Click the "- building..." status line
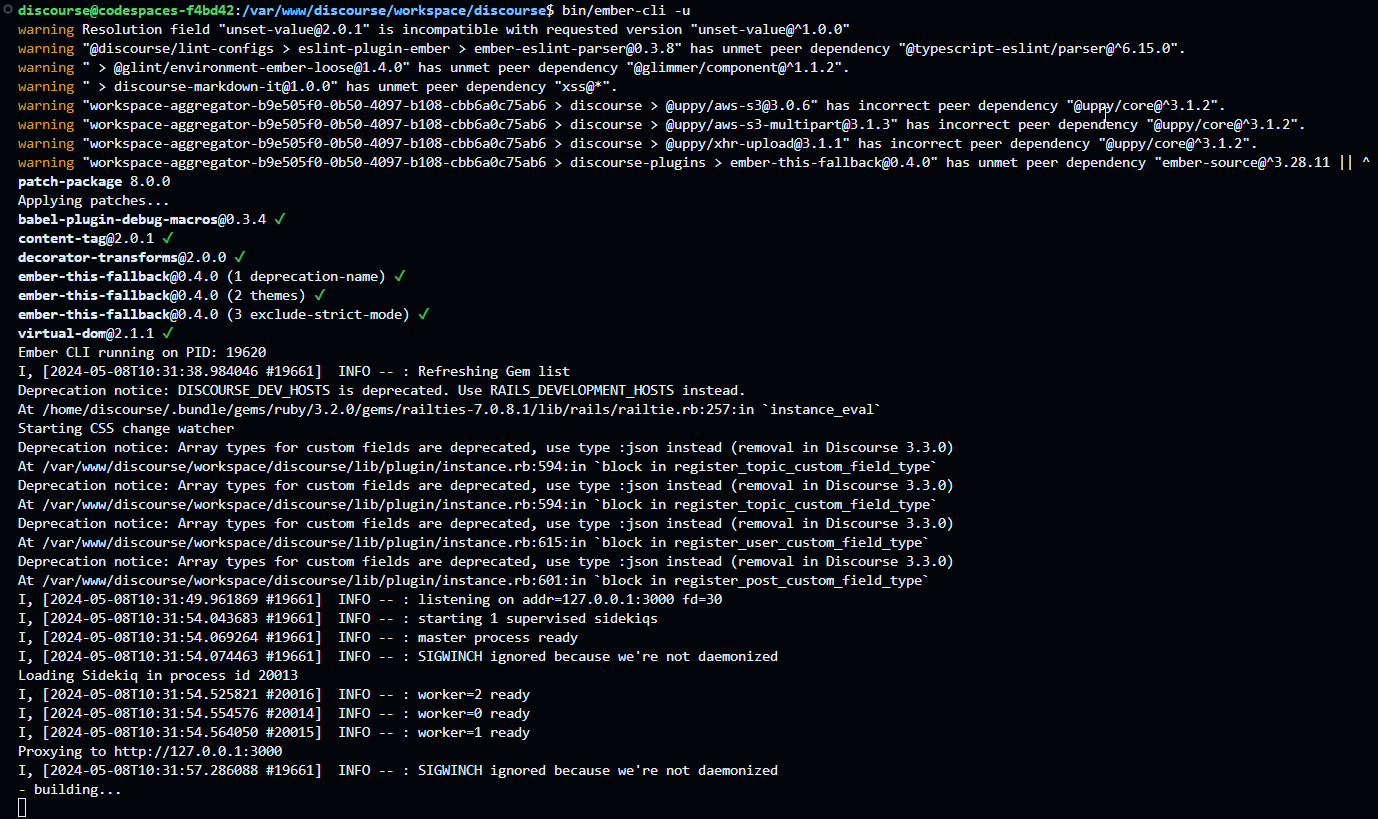Image resolution: width=1378 pixels, height=819 pixels. 70,789
